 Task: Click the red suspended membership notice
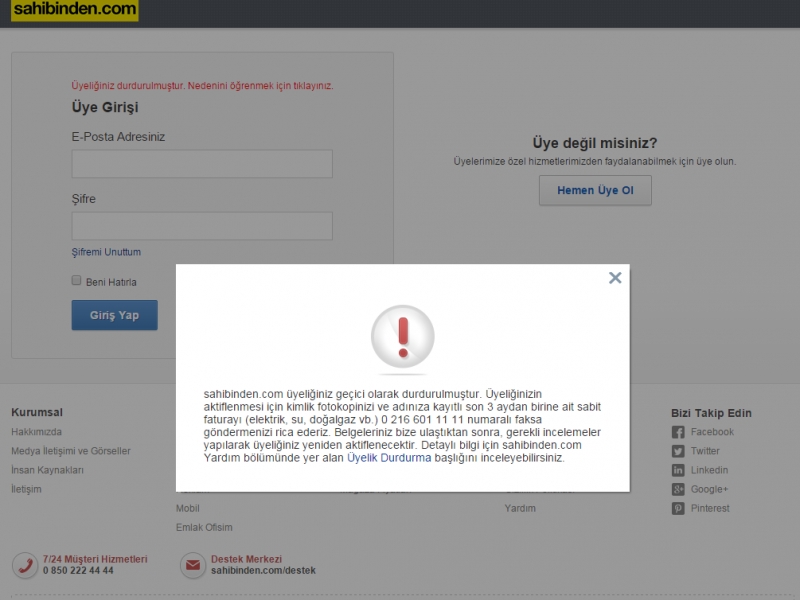pos(202,86)
